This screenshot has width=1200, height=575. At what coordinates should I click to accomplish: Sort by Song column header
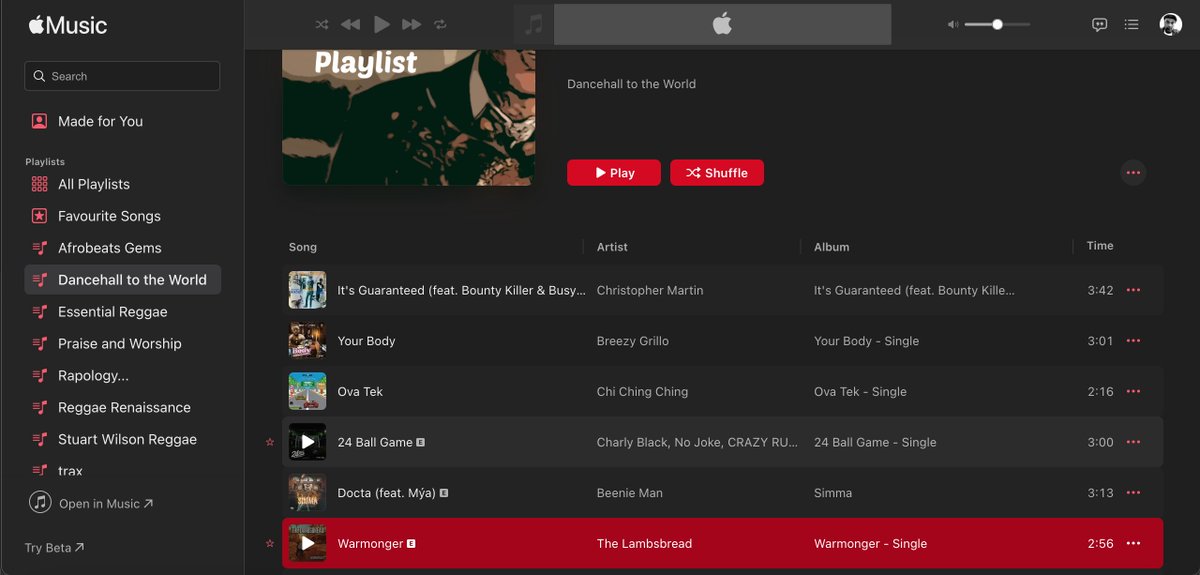tap(303, 247)
